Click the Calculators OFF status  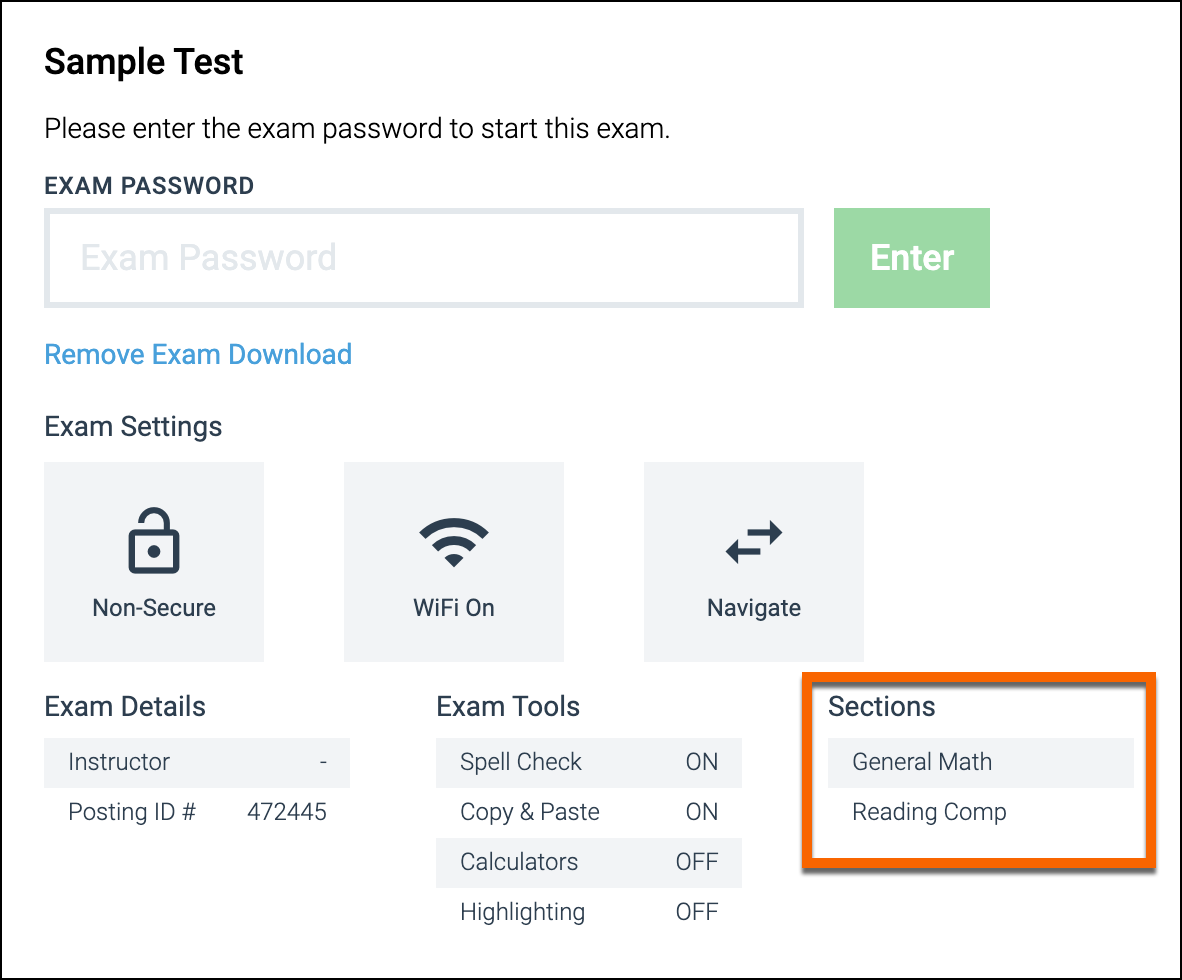(697, 862)
